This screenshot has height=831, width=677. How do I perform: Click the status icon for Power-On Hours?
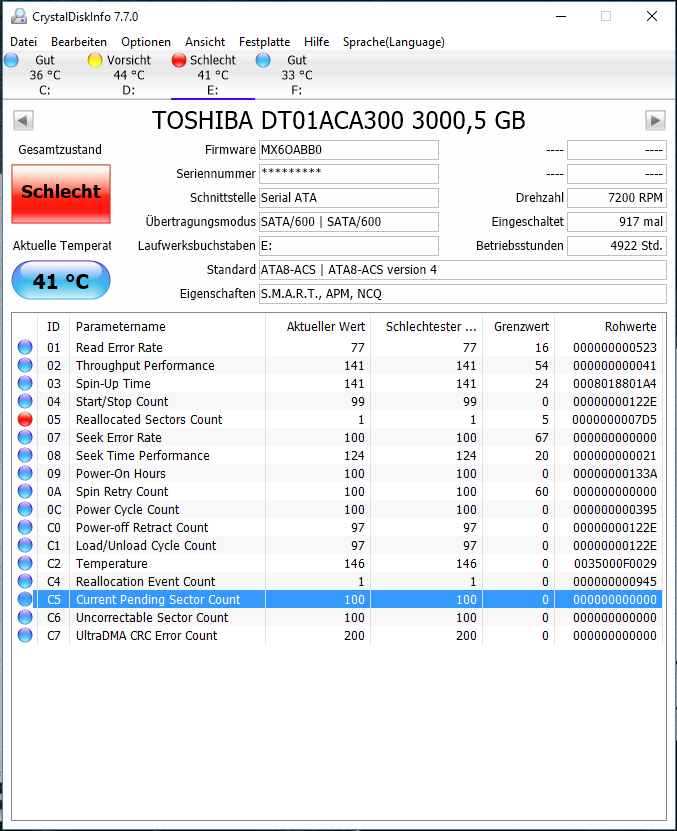[25, 473]
